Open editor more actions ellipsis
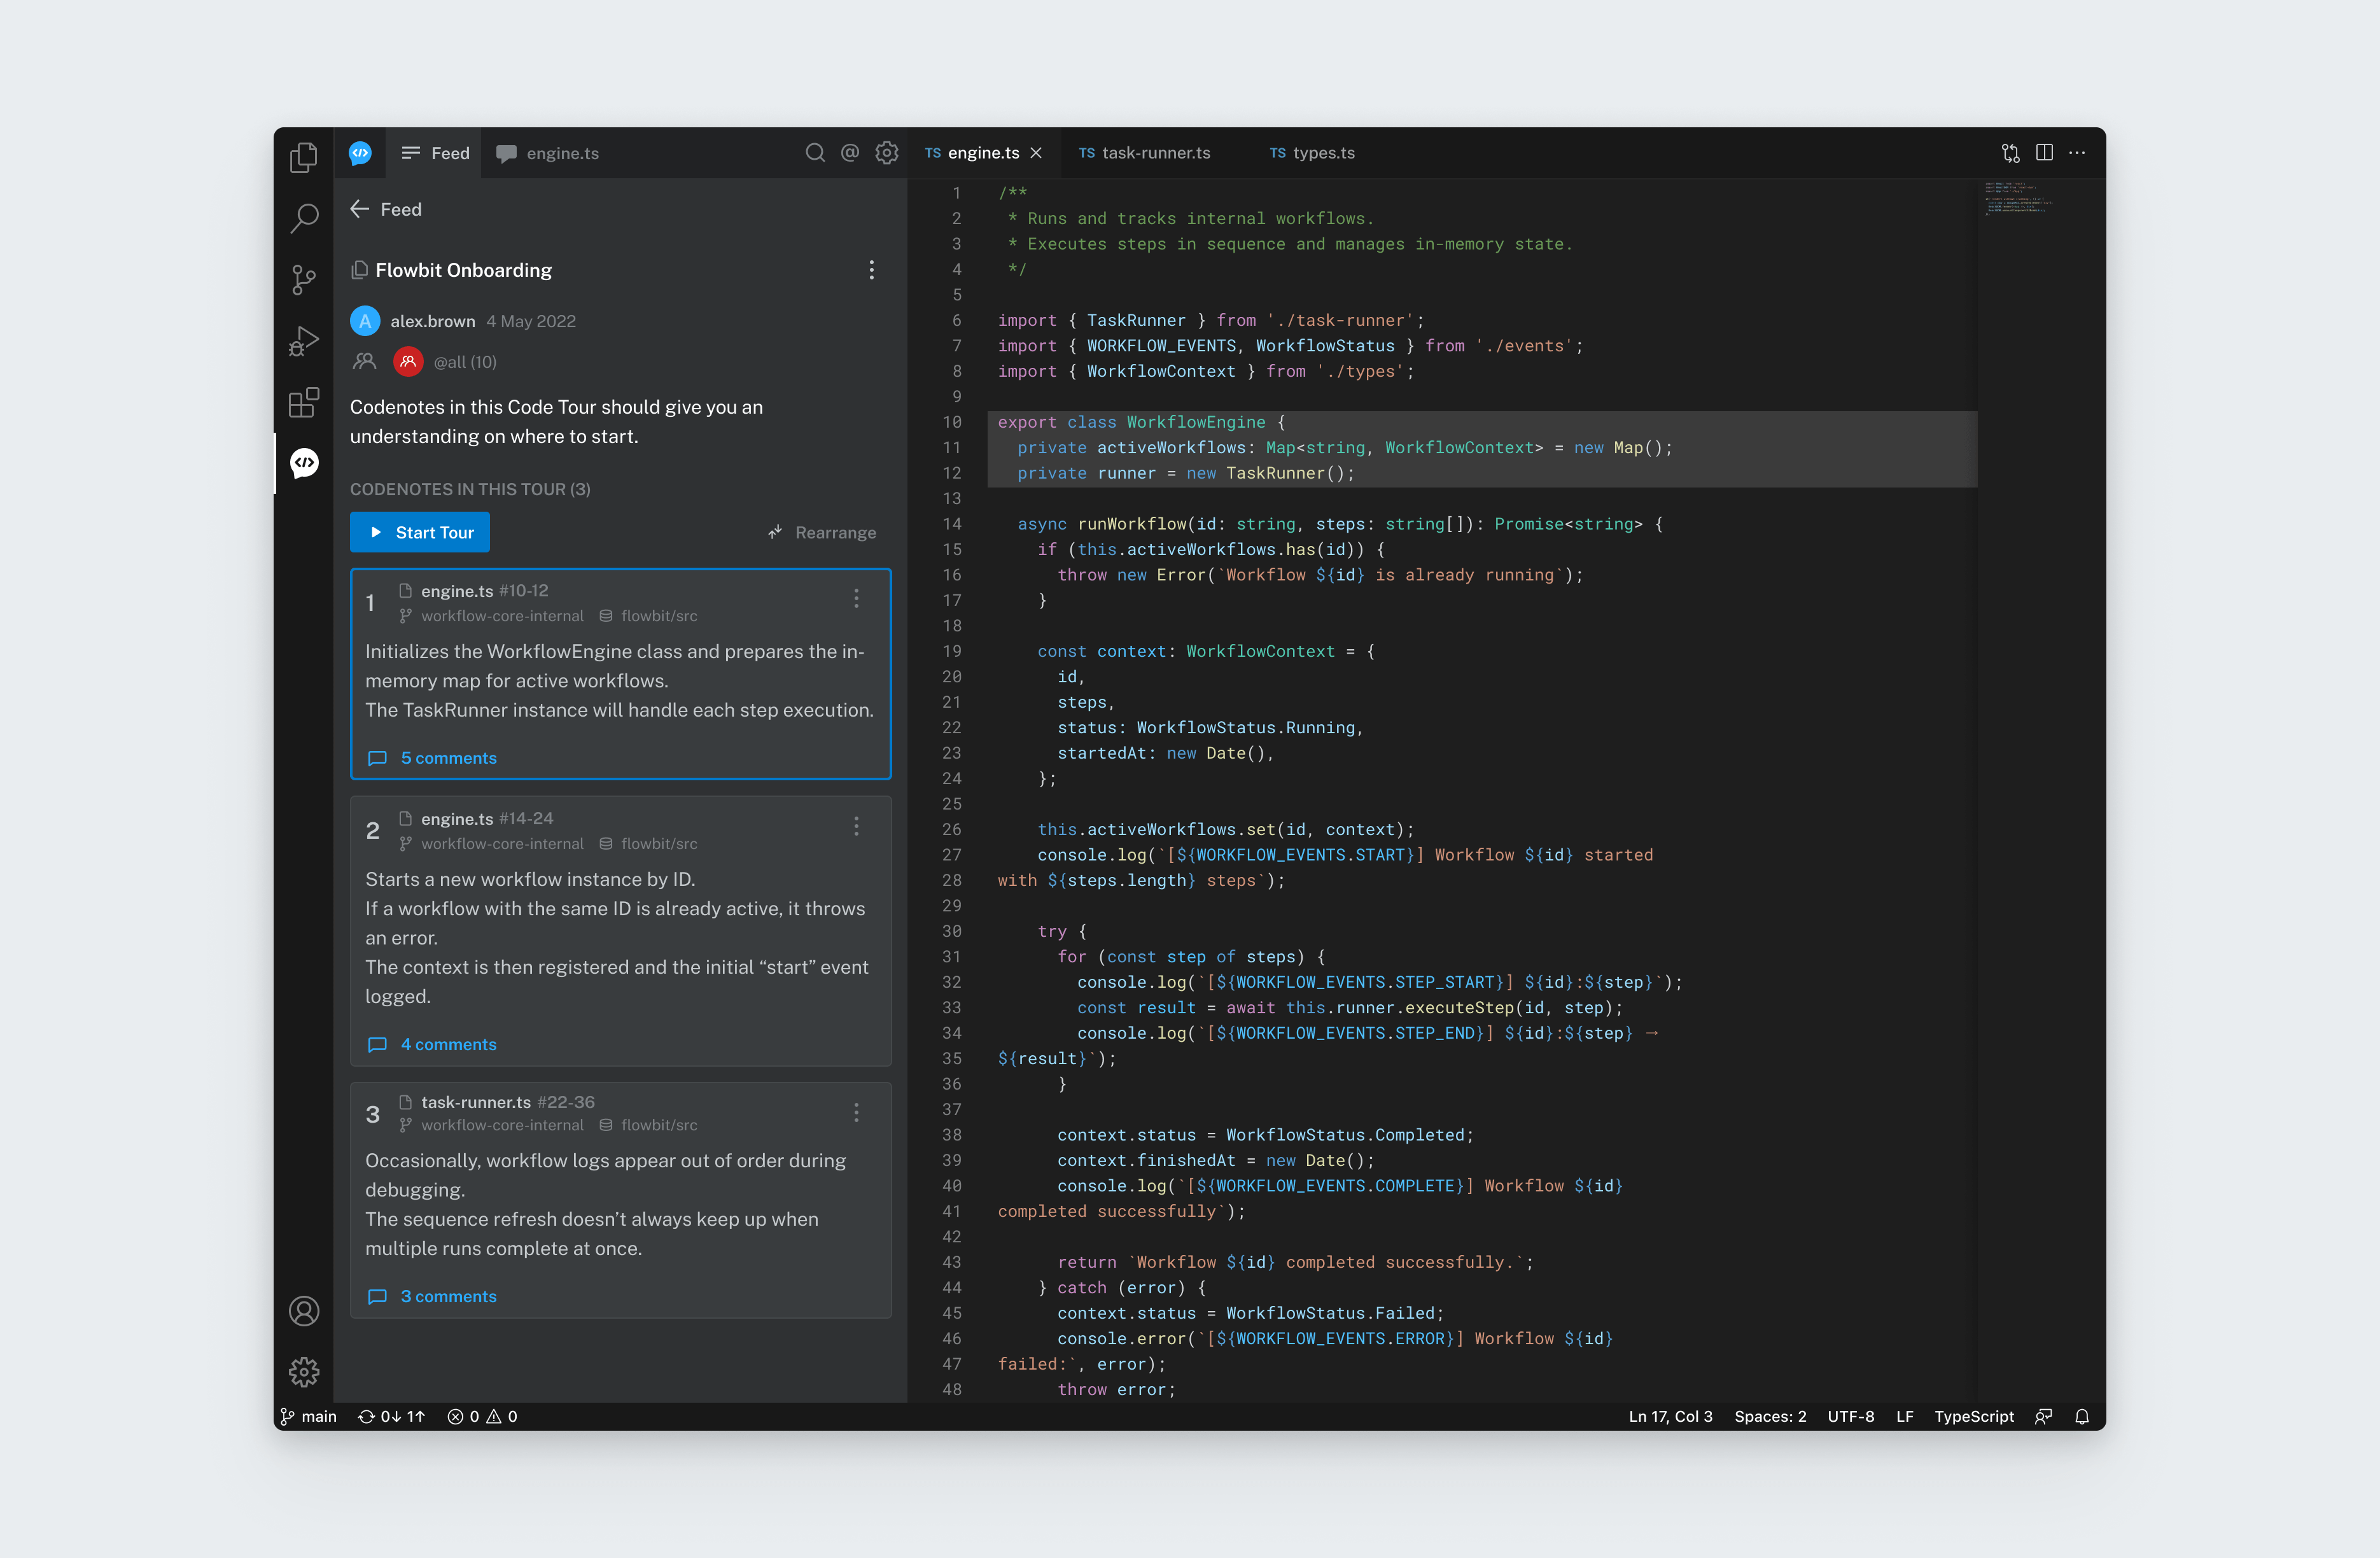This screenshot has width=2380, height=1558. tap(2078, 153)
